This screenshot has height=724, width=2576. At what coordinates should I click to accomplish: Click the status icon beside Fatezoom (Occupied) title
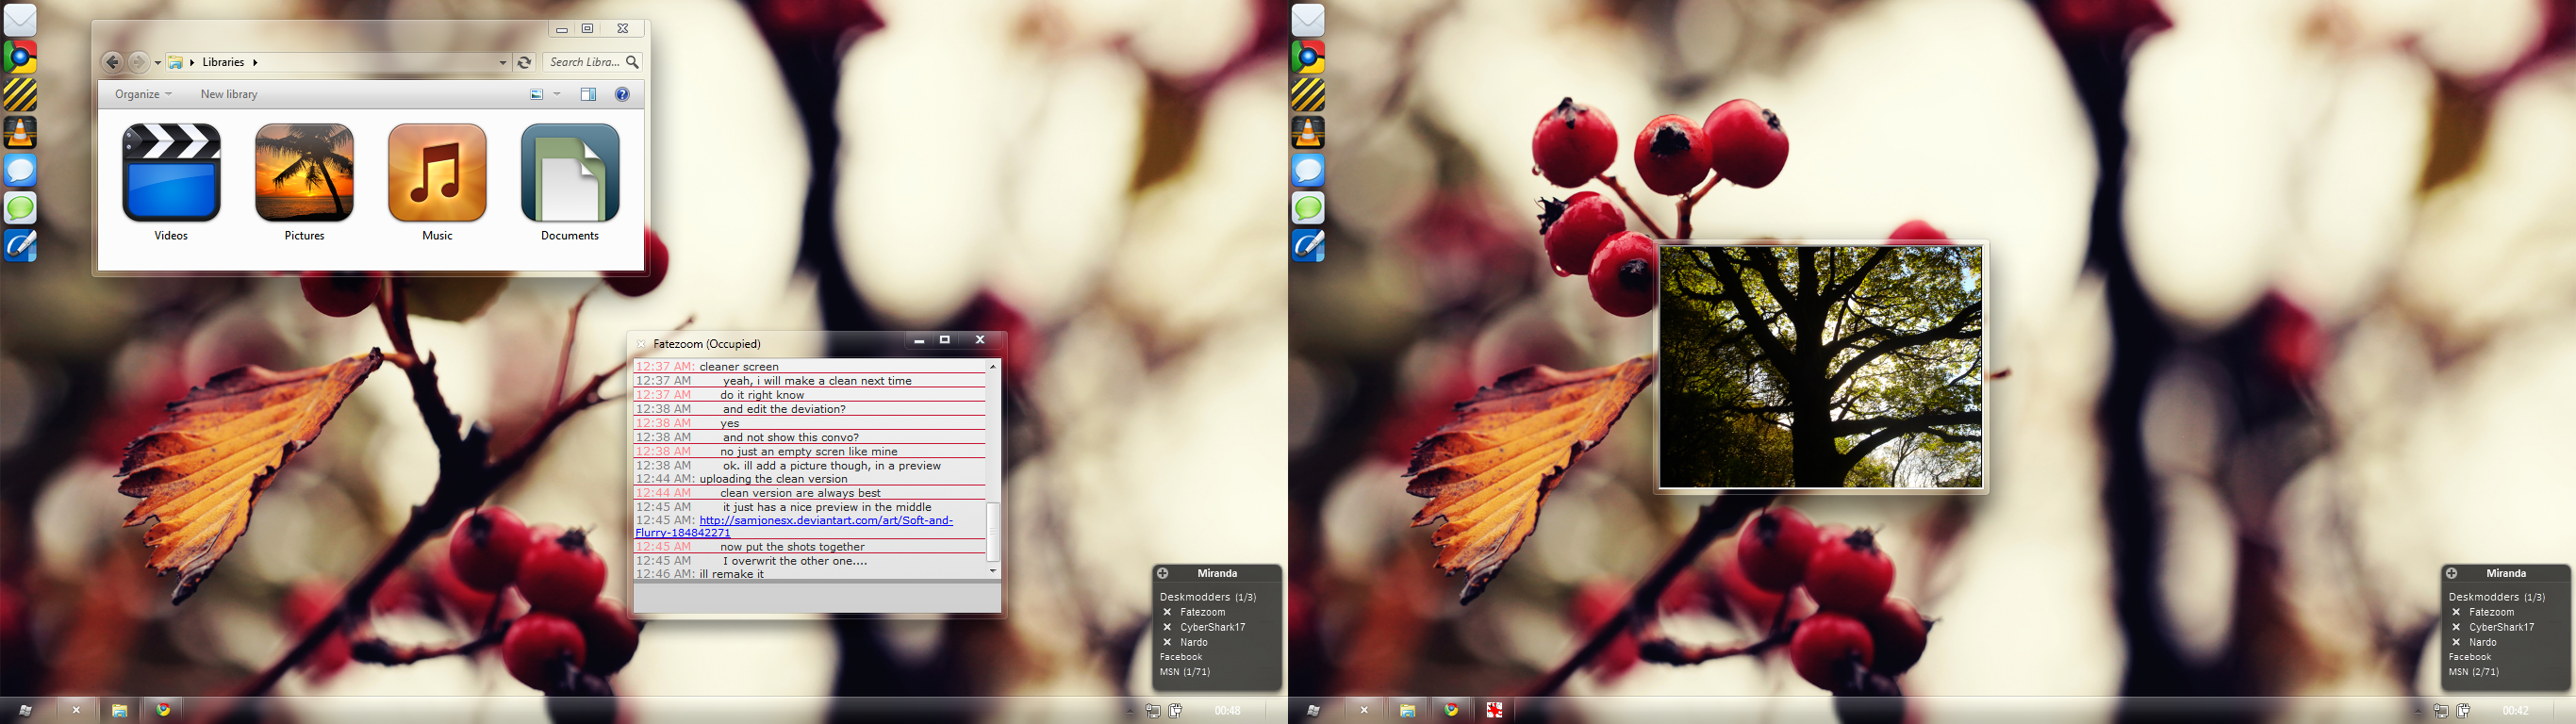click(641, 344)
